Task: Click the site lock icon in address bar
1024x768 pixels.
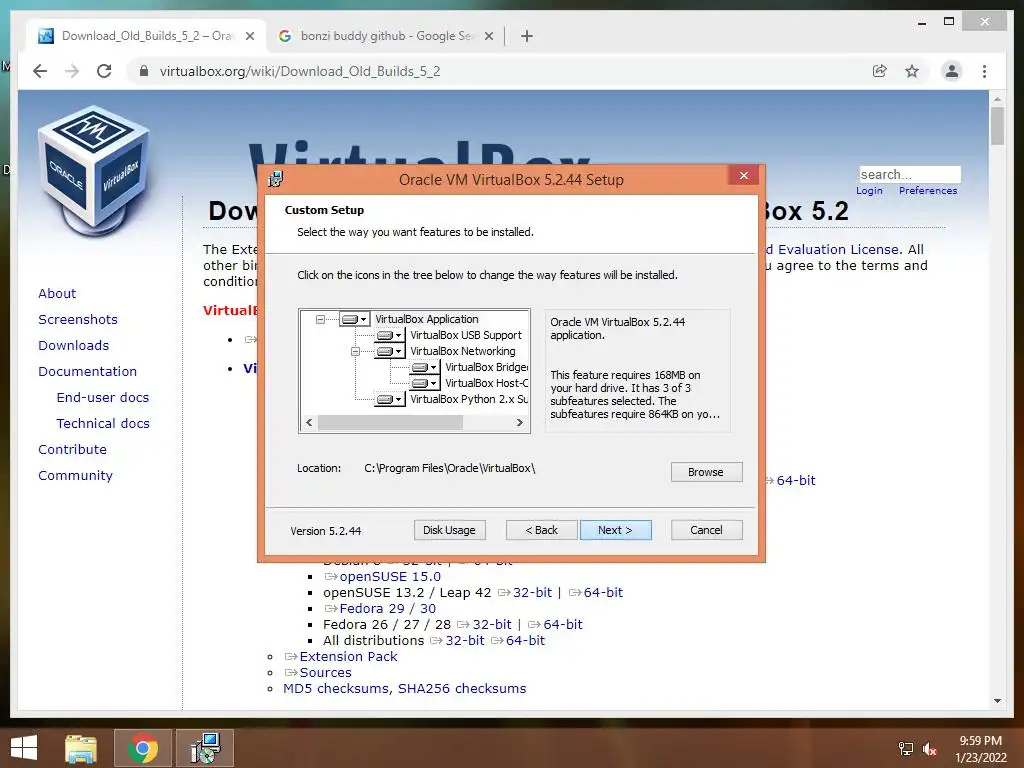Action: [144, 71]
